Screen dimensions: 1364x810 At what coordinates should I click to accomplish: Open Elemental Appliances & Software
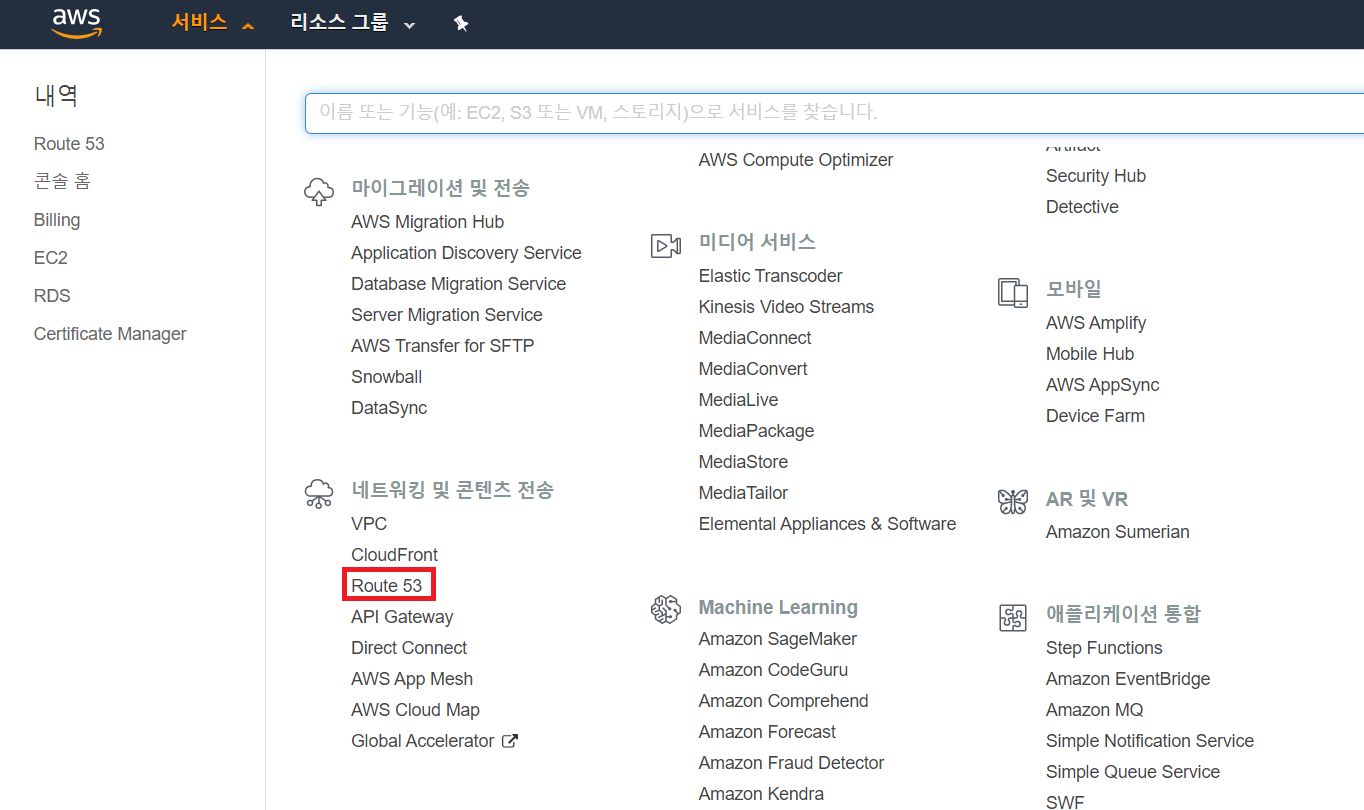(x=827, y=524)
